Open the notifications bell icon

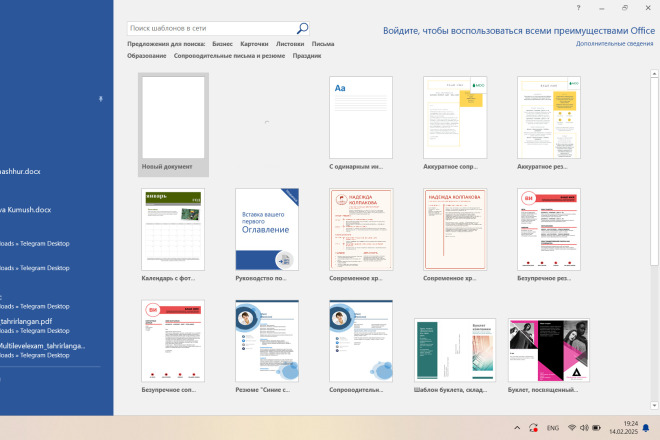coord(646,428)
